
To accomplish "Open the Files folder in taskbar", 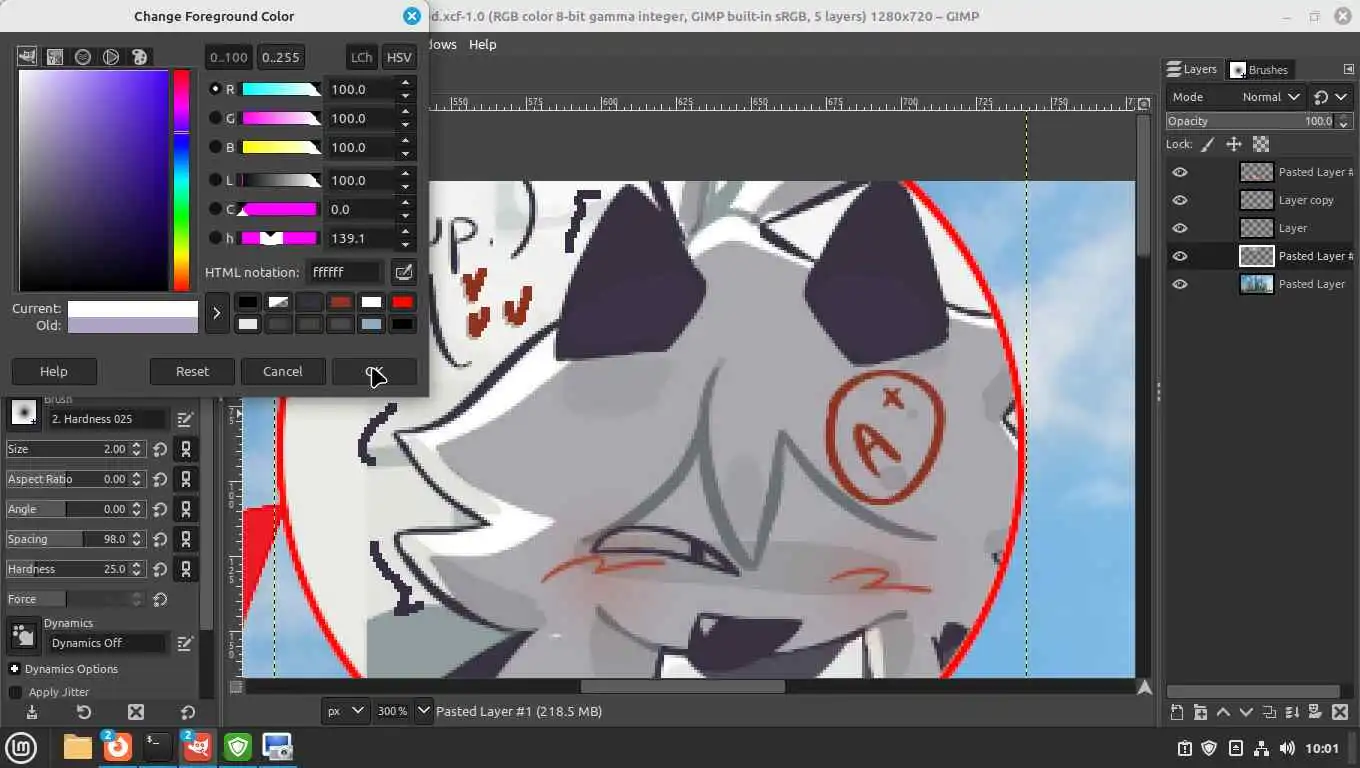I will point(78,747).
